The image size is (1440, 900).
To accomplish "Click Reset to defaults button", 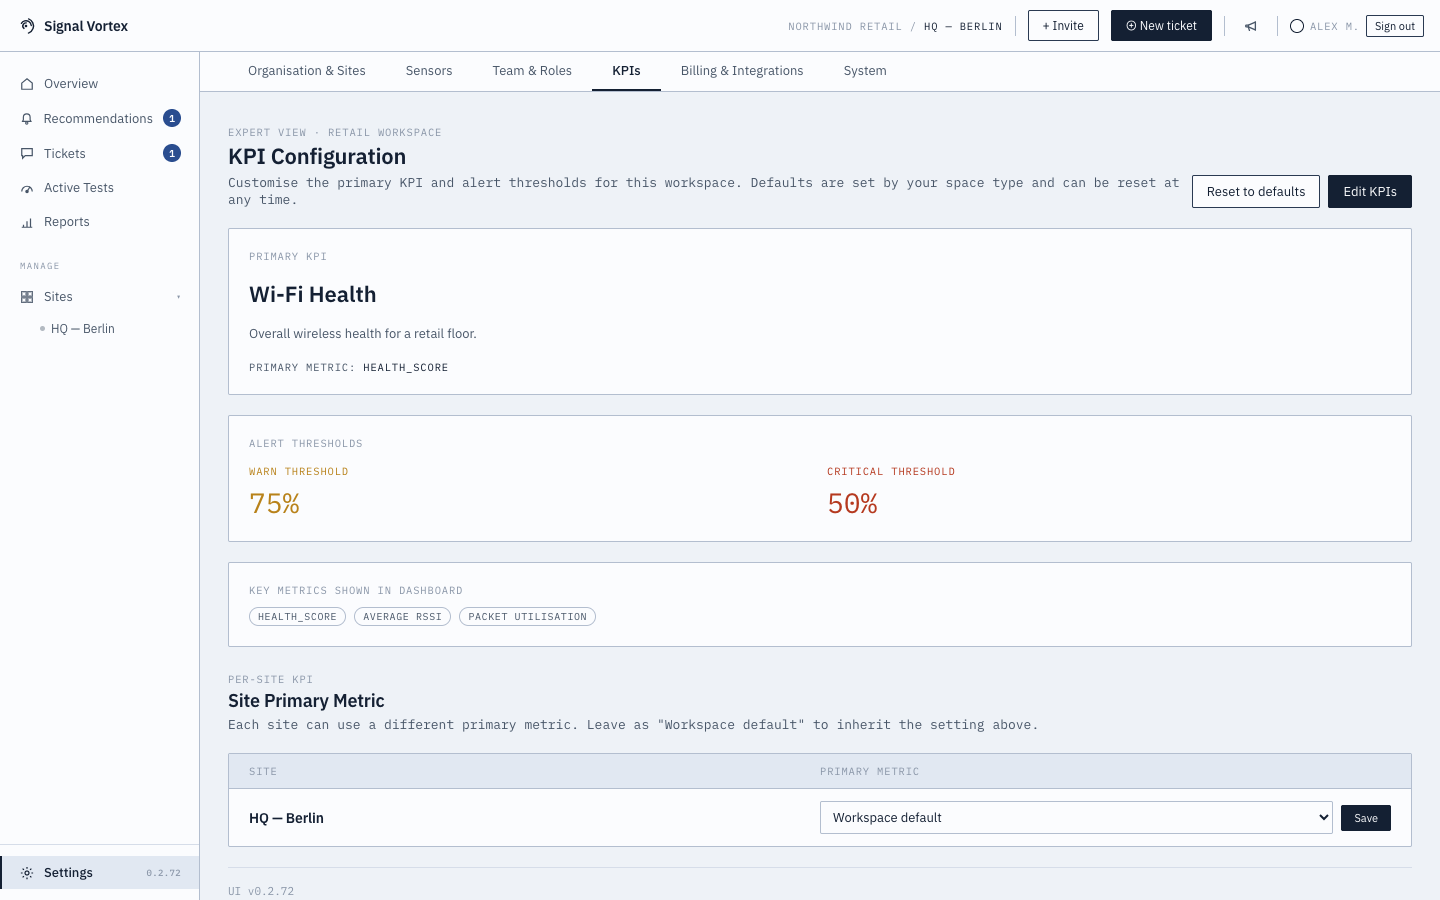I will 1256,192.
